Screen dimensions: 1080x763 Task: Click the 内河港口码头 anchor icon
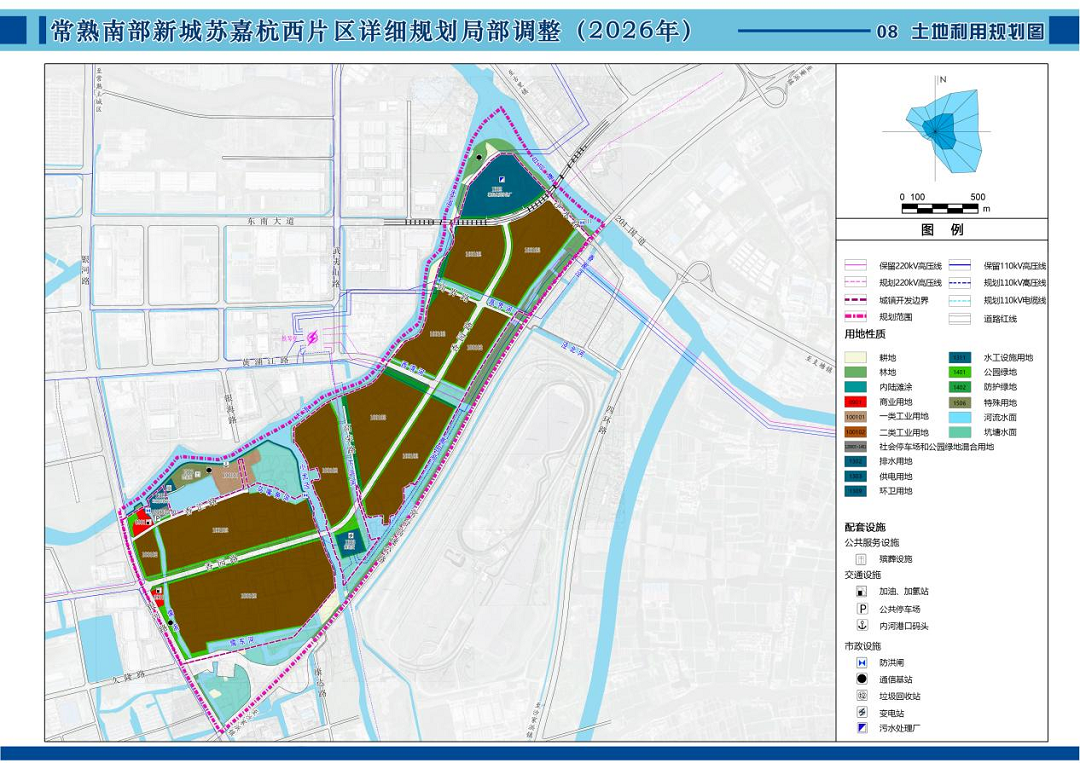click(859, 625)
